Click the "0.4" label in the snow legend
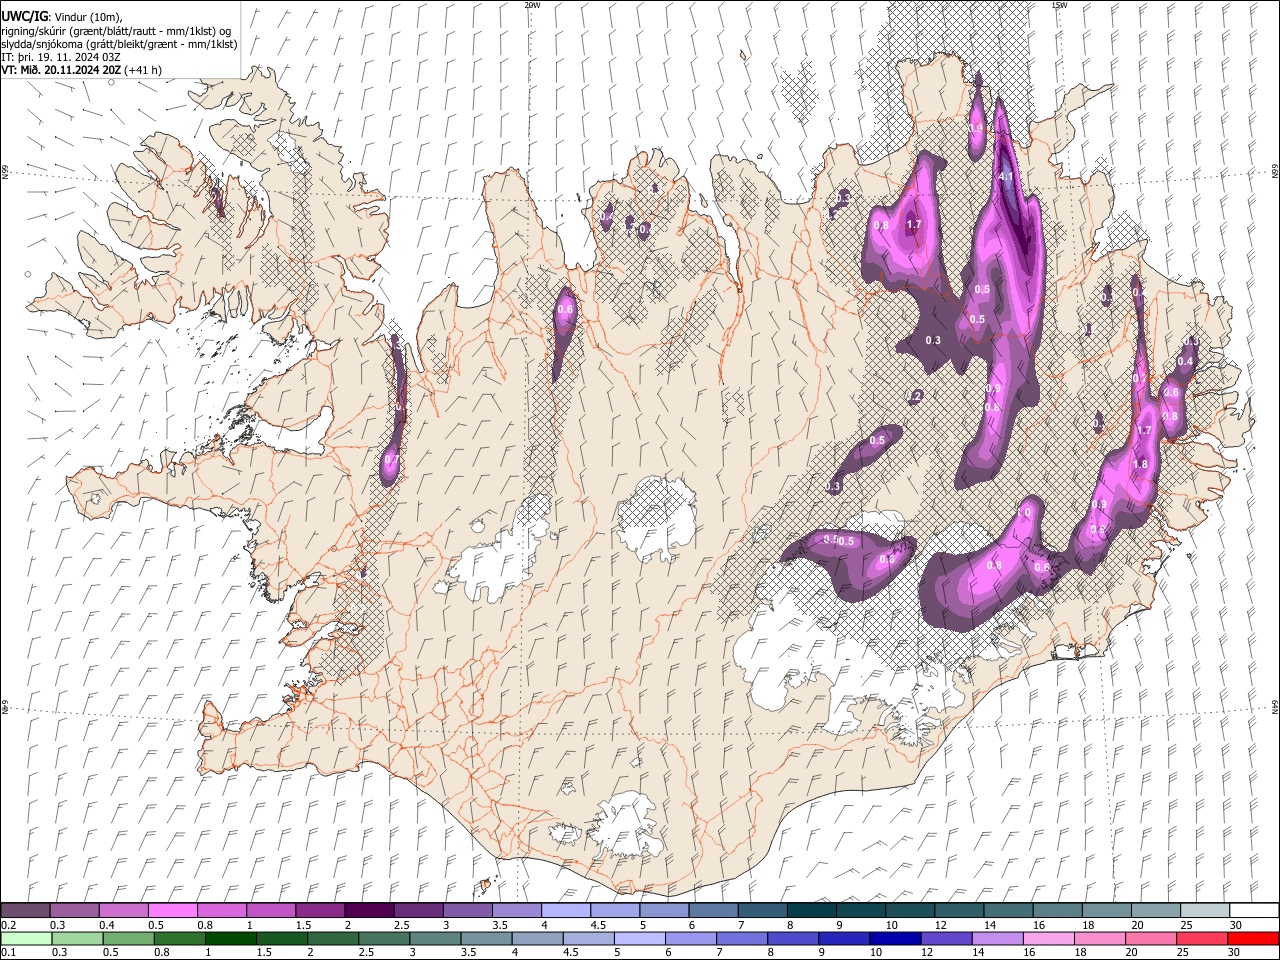This screenshot has height=960, width=1280. click(106, 925)
